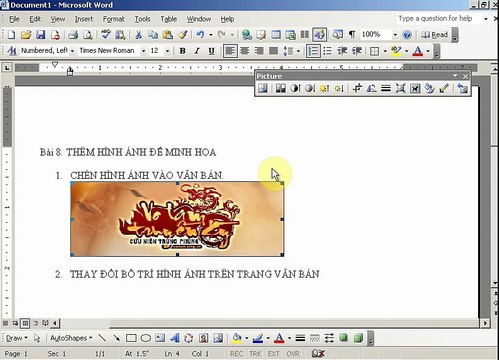
Task: Decrease indent of paragraph
Action: pos(342,51)
